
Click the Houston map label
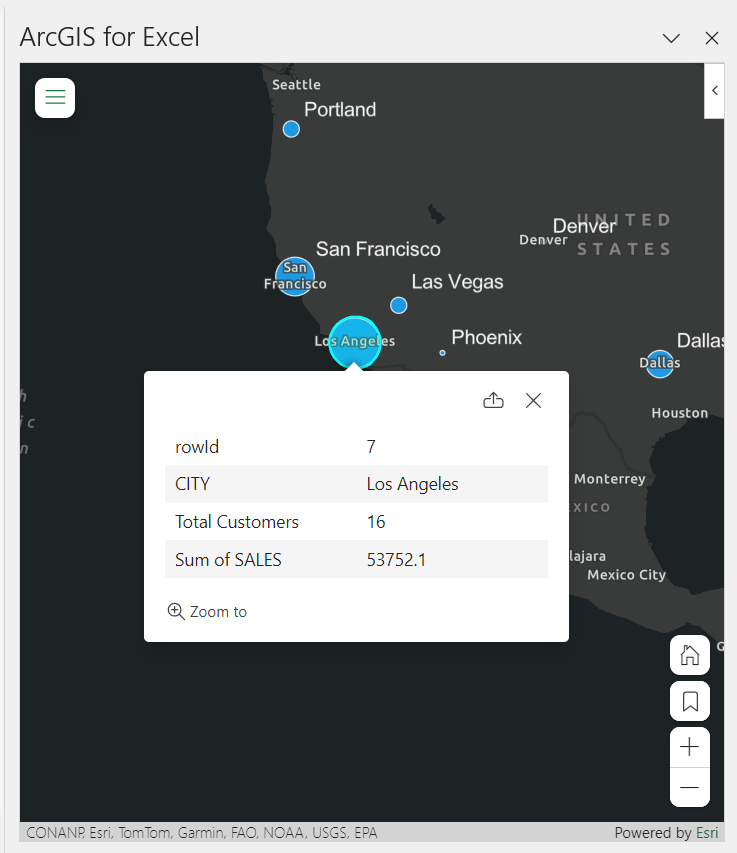(680, 413)
